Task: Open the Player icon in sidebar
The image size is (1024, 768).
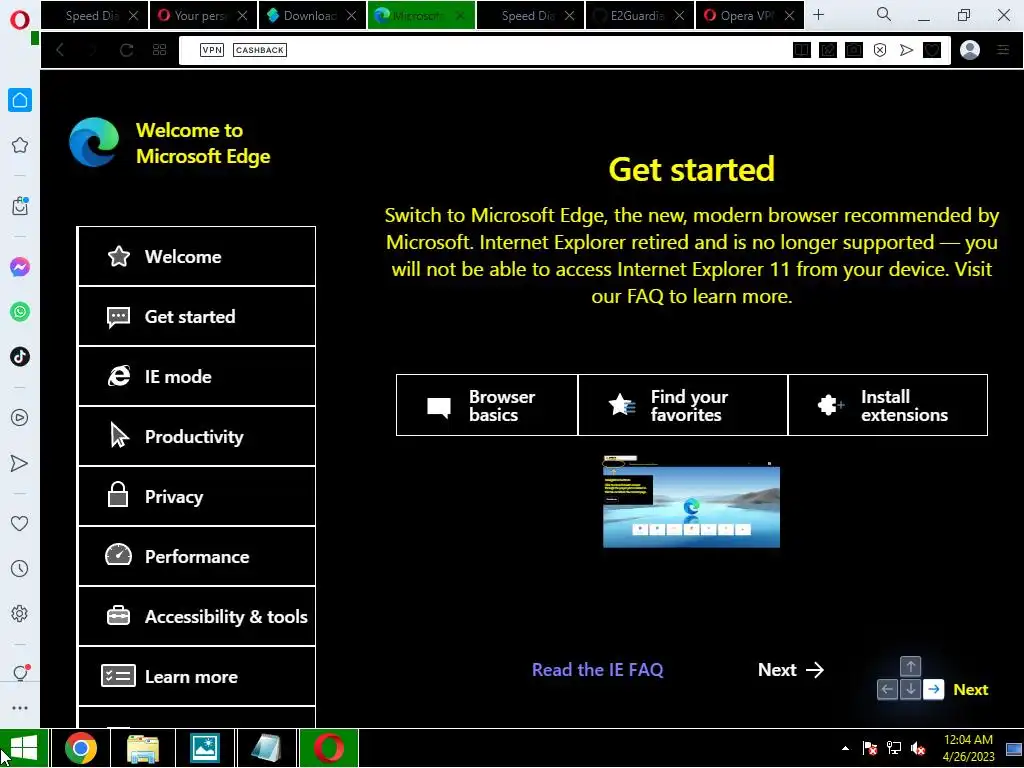Action: coord(20,417)
